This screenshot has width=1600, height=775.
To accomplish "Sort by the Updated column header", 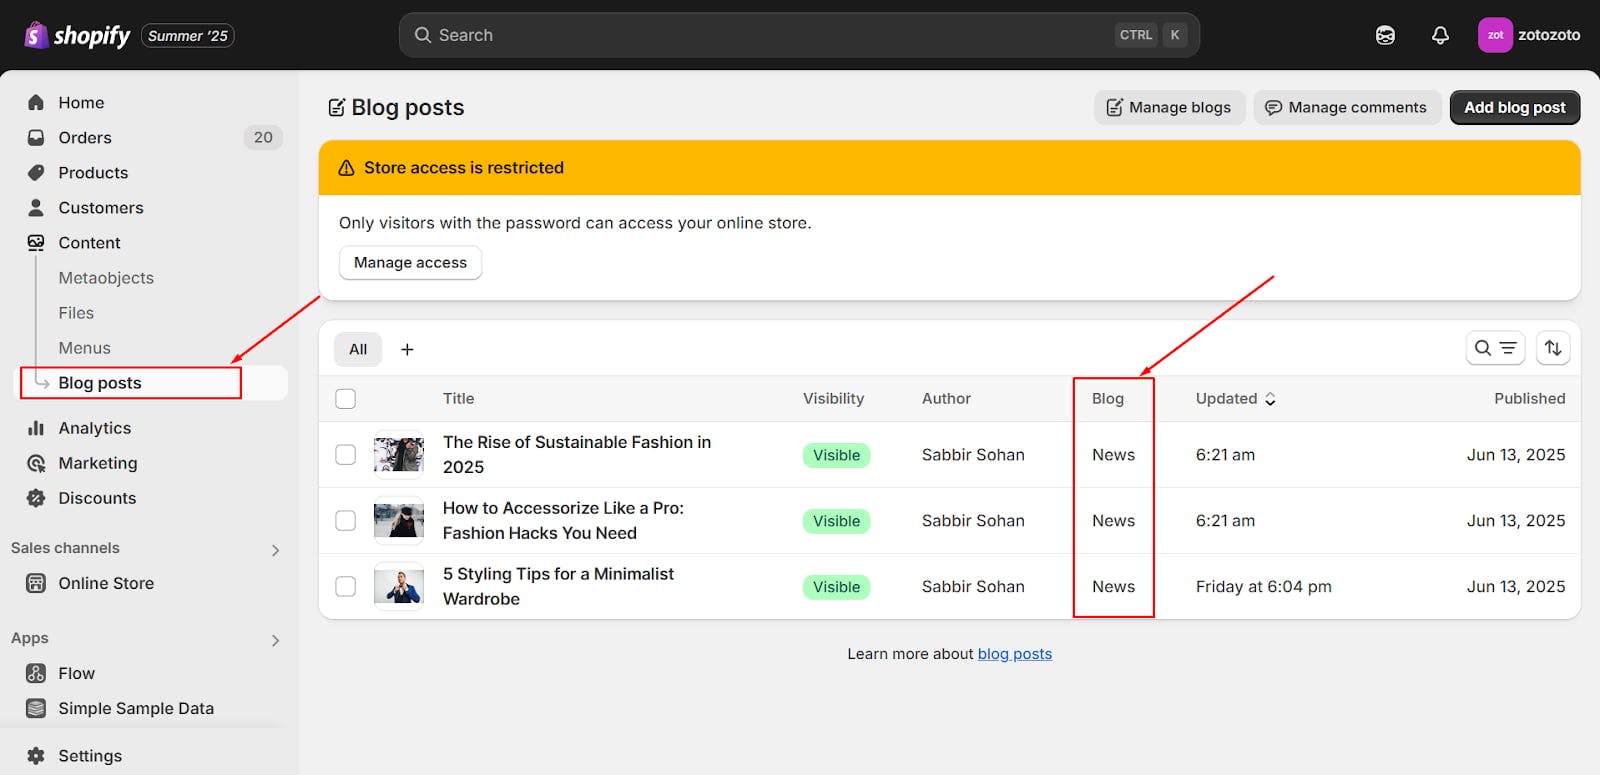I will pos(1235,399).
